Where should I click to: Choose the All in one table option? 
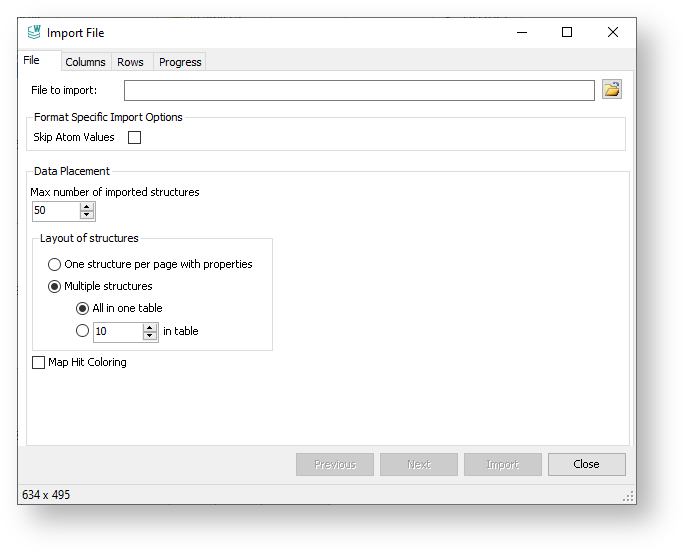[x=83, y=309]
